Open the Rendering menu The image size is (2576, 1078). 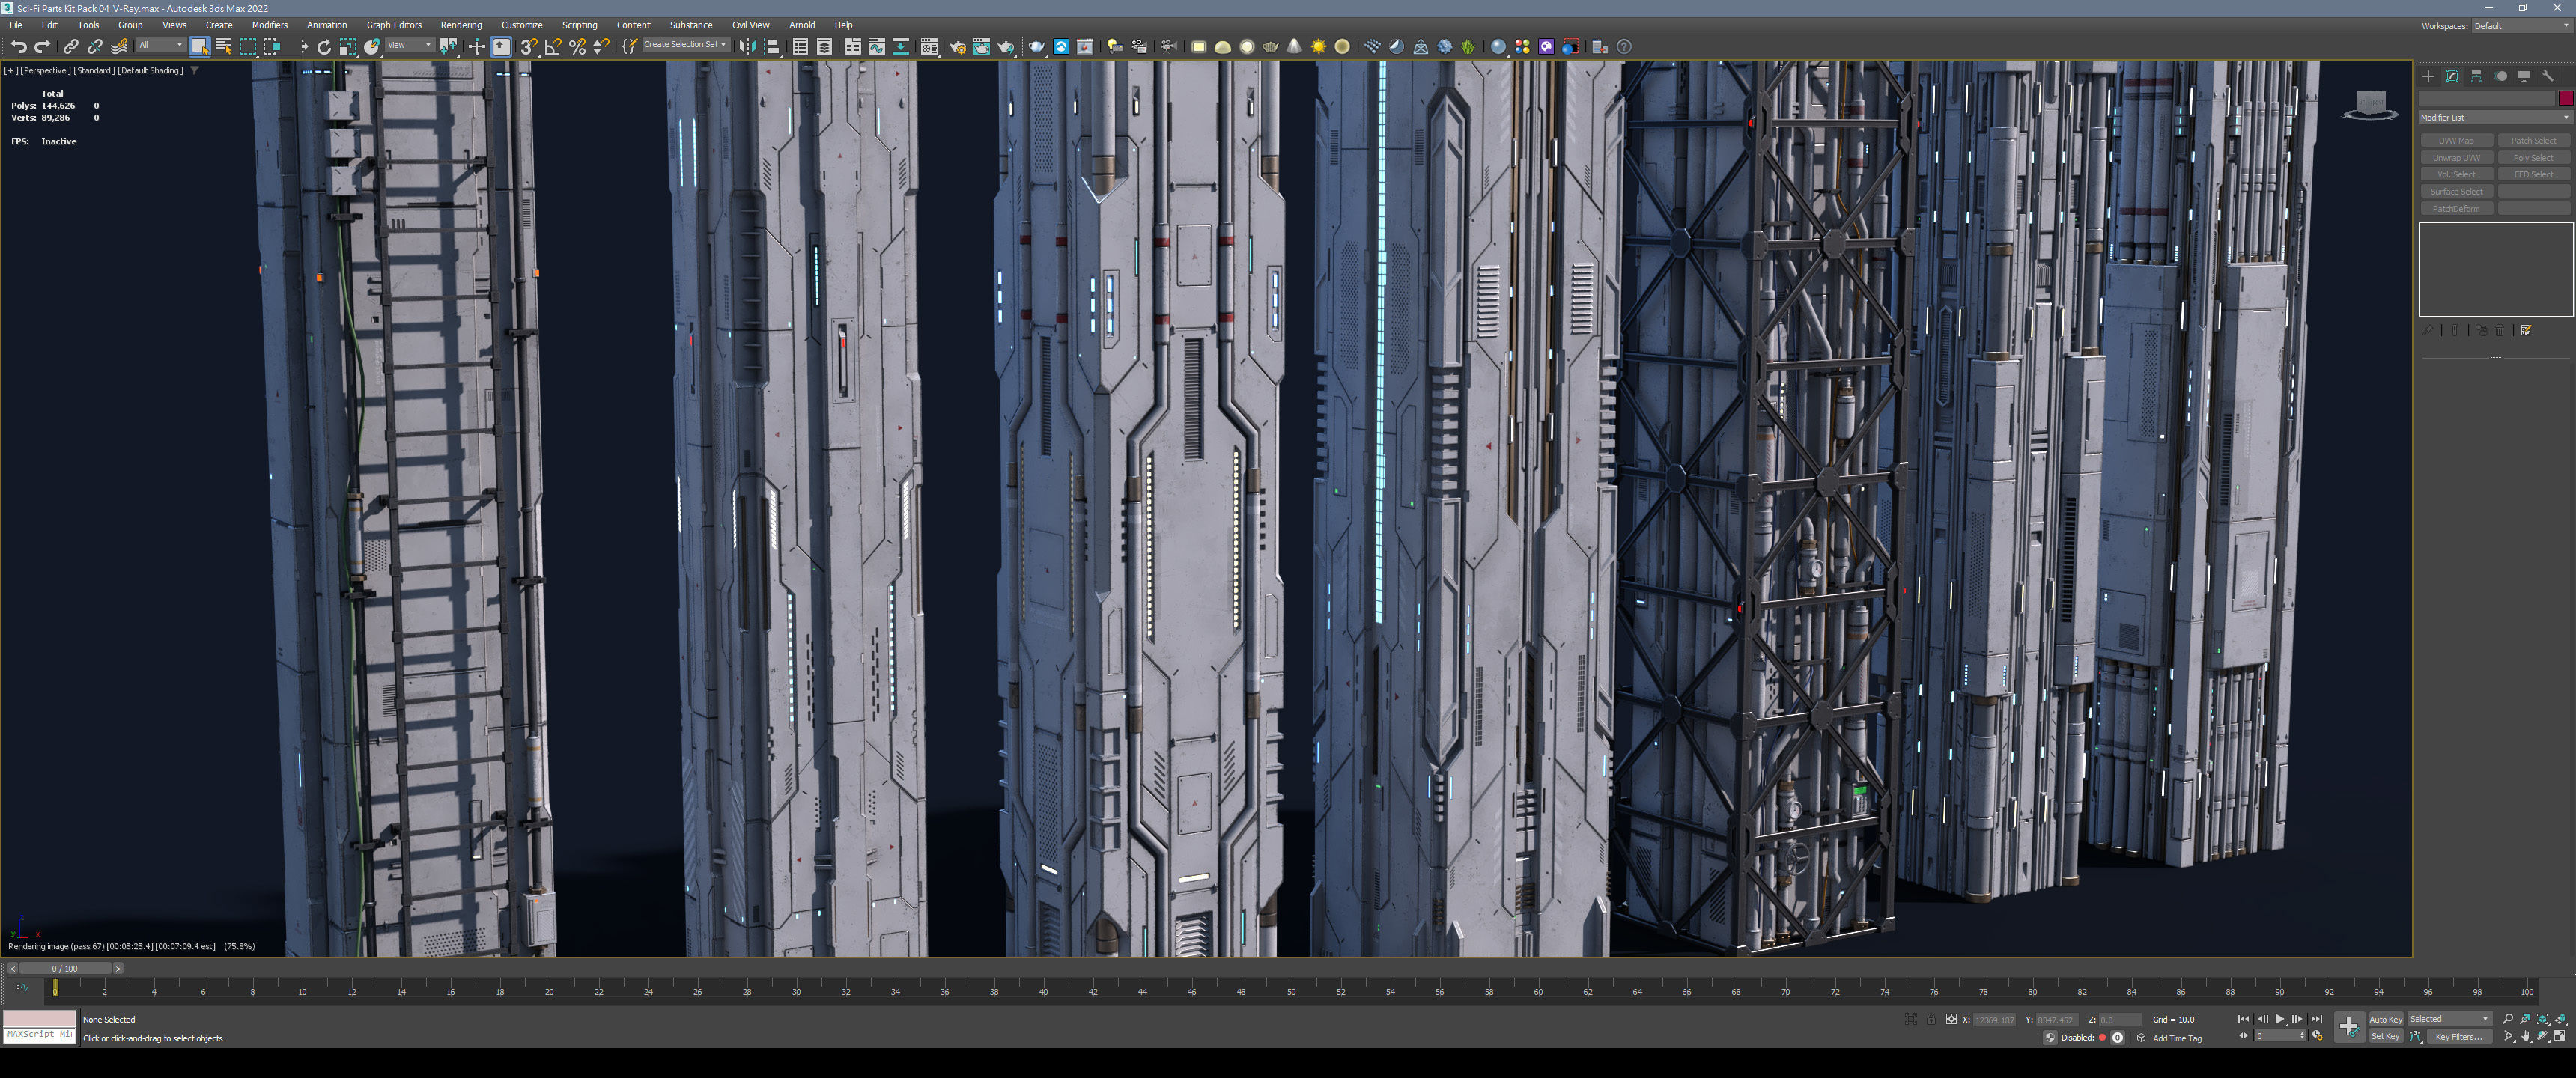461,25
